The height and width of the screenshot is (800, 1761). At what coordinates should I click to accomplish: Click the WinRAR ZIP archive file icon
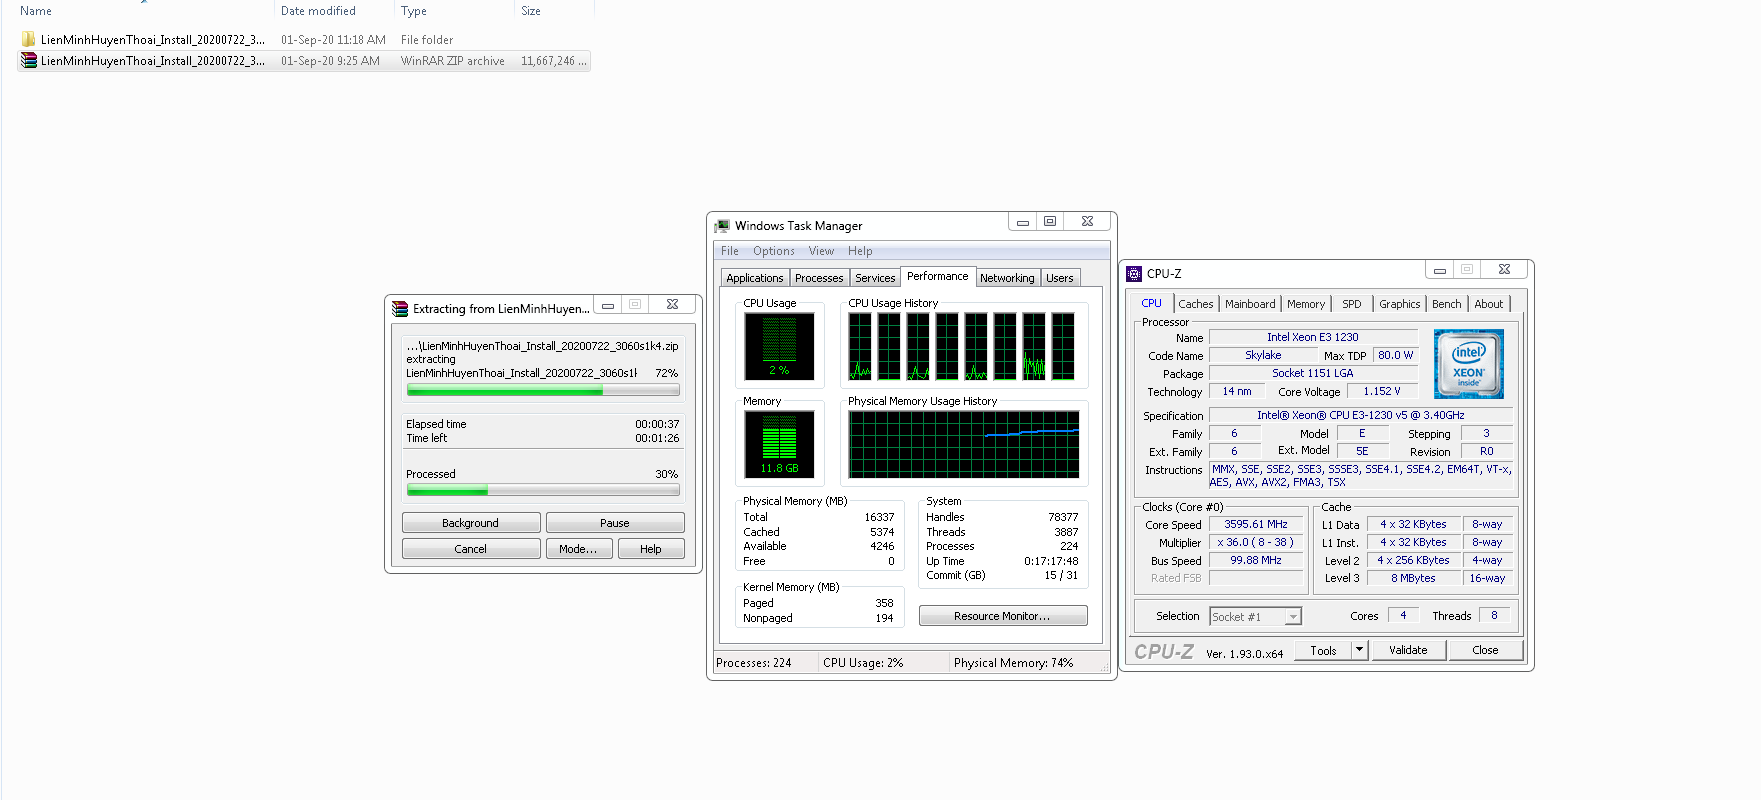pyautogui.click(x=28, y=61)
